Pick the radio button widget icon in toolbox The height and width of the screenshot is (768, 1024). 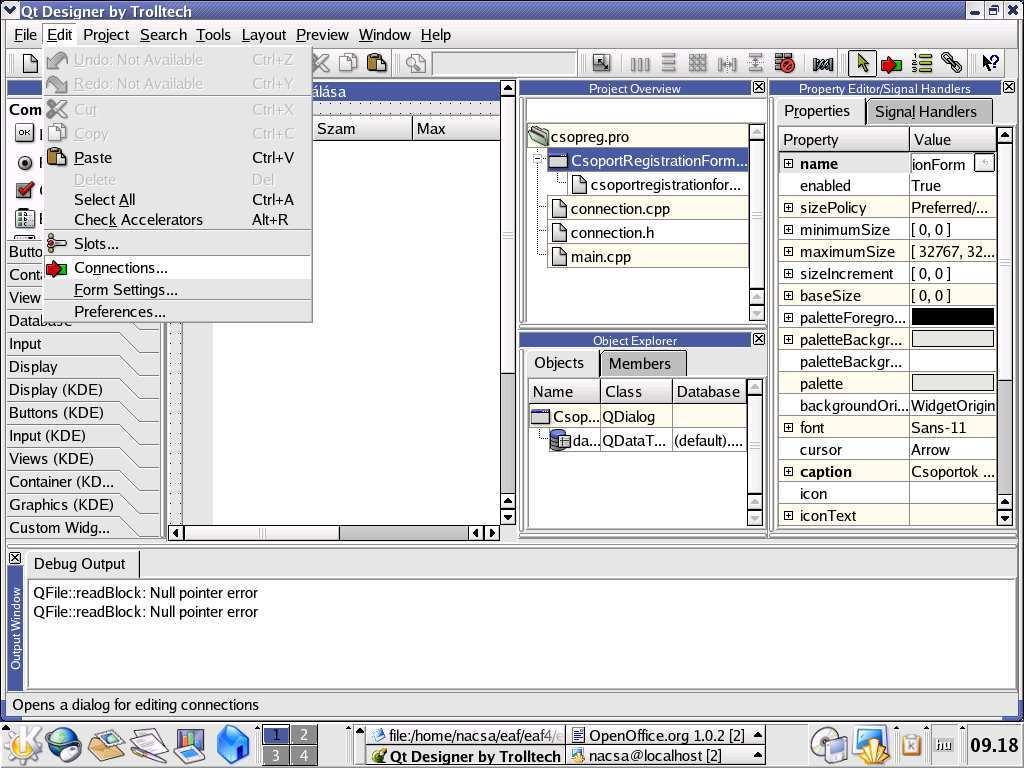(x=25, y=162)
